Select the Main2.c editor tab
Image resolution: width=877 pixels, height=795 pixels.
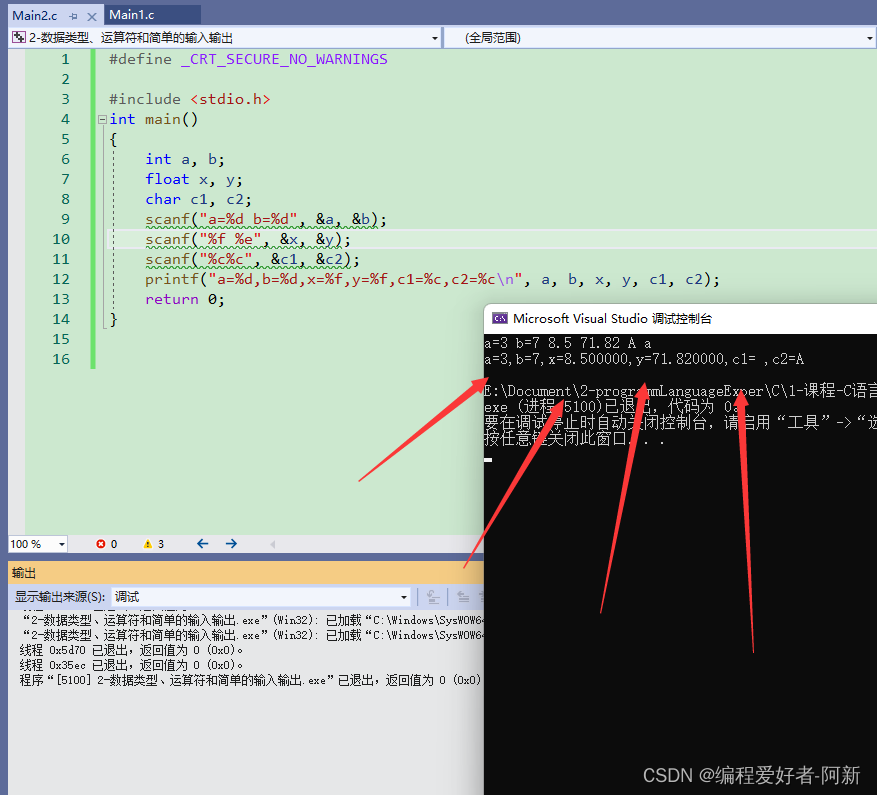coord(35,16)
